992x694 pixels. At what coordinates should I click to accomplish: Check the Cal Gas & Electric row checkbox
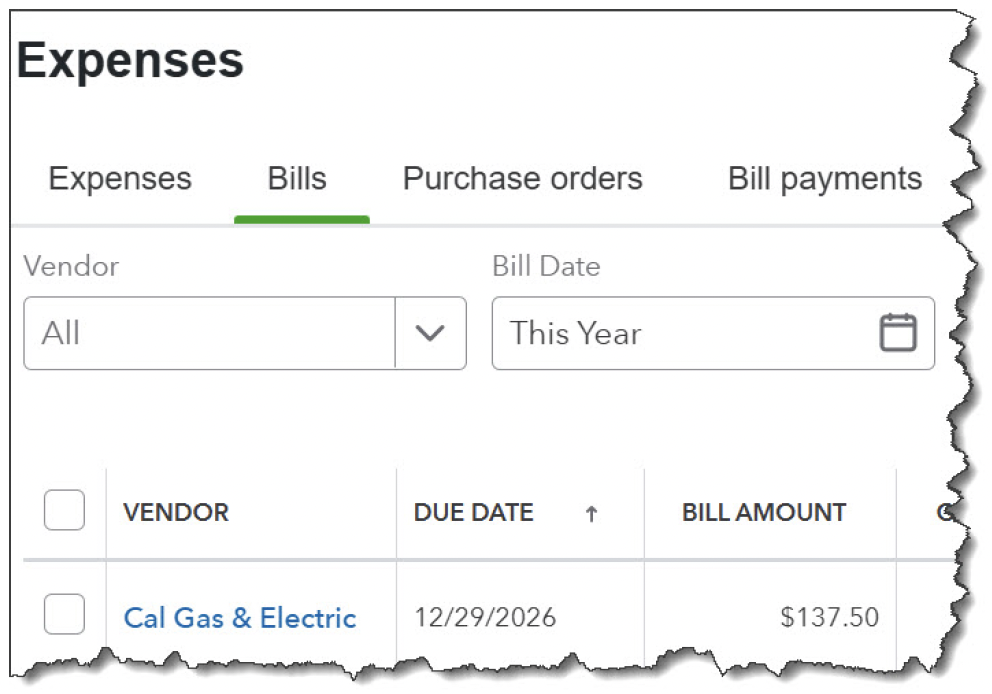pos(64,615)
